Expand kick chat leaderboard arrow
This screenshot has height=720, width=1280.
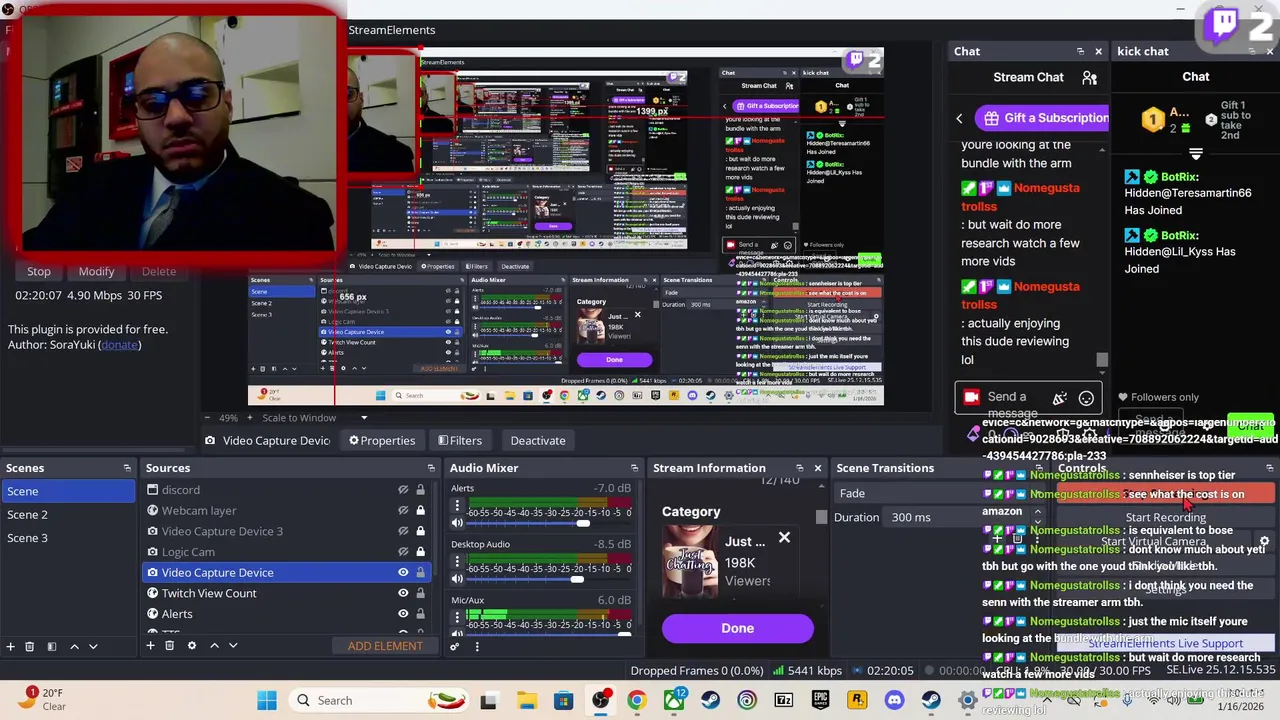pos(1196,154)
